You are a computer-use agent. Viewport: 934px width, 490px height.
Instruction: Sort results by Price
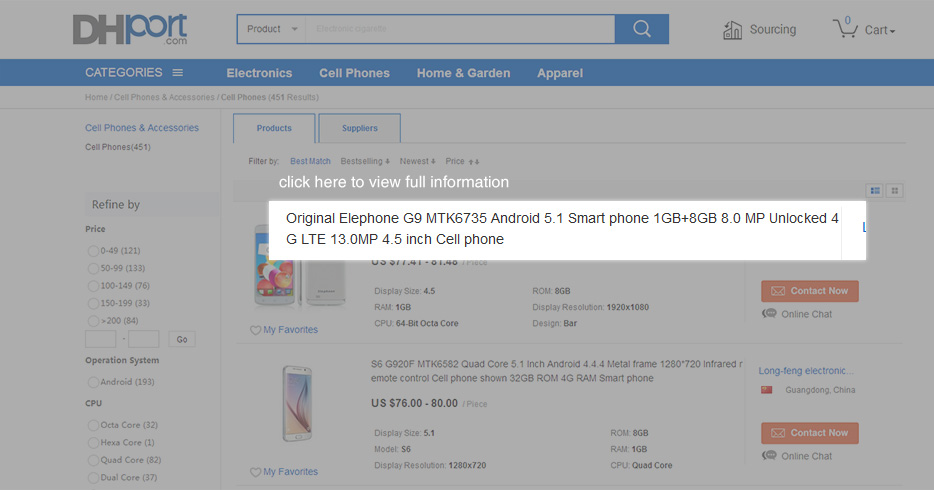(x=462, y=161)
